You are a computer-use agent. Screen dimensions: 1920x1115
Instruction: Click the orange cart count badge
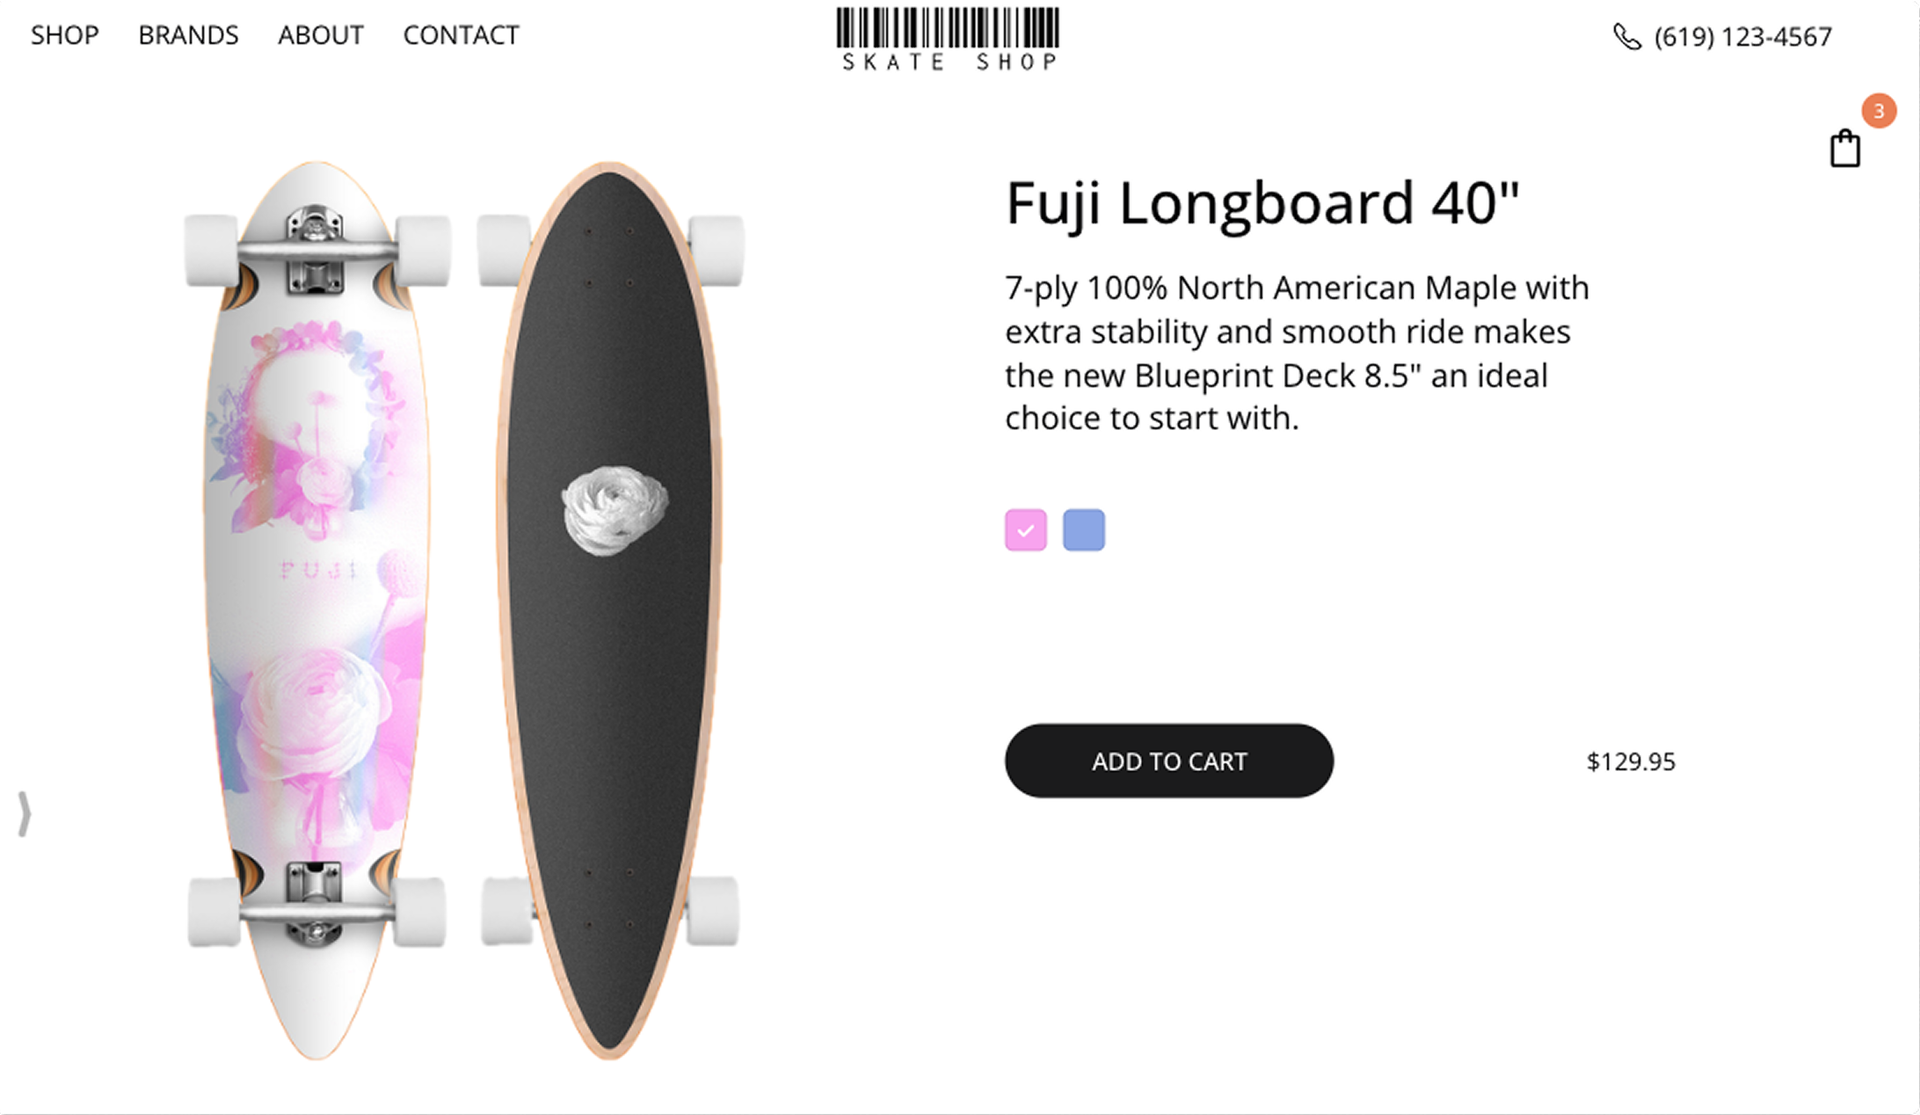1879,111
